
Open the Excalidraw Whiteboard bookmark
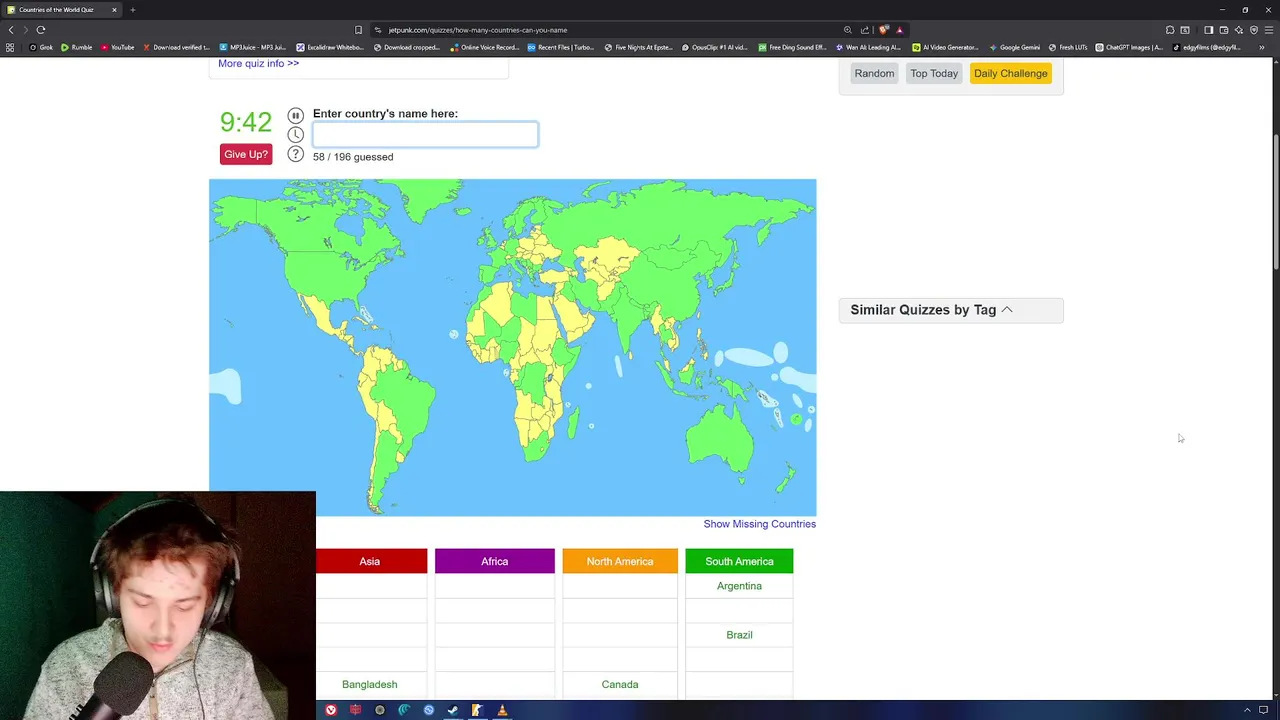(x=330, y=47)
